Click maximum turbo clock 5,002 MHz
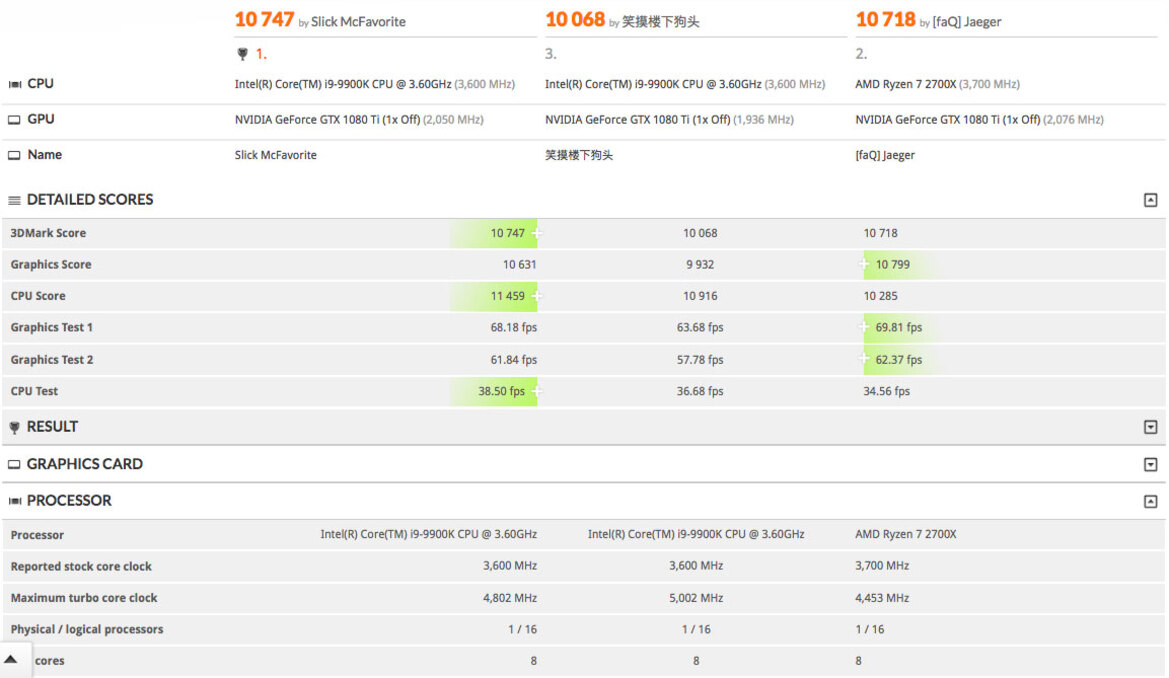The height and width of the screenshot is (678, 1169). [x=696, y=598]
